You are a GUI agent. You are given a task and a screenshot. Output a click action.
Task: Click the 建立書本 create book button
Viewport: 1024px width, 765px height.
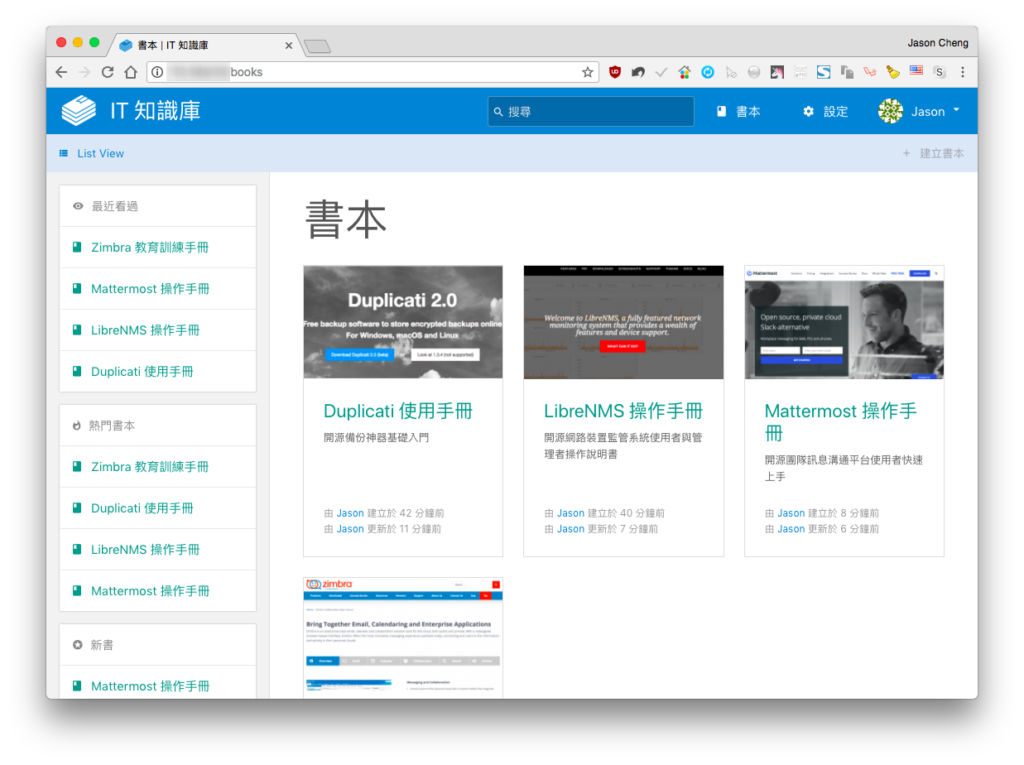coord(933,154)
